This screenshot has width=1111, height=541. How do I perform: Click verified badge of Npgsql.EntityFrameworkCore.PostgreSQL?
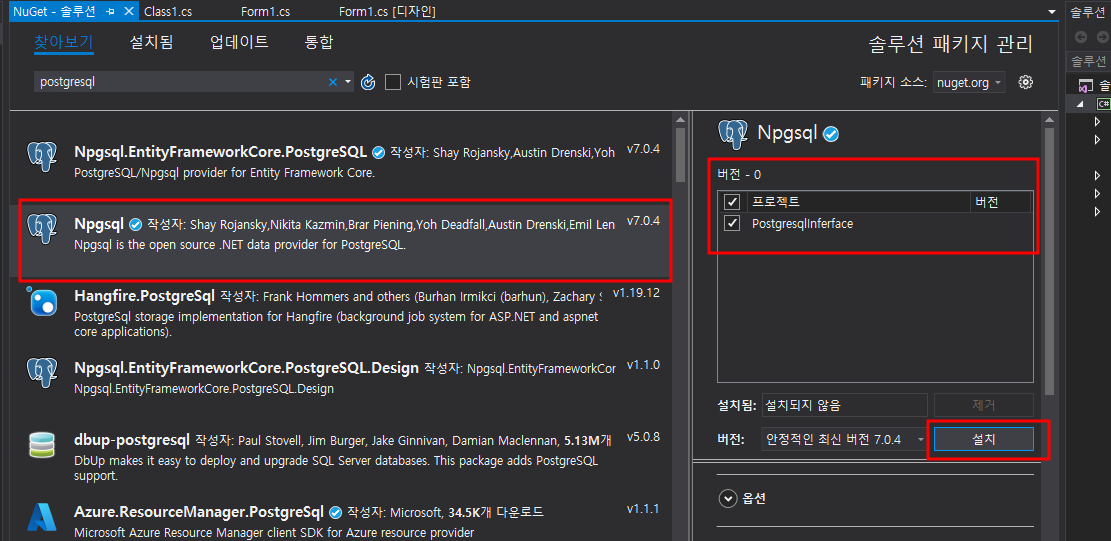point(378,152)
